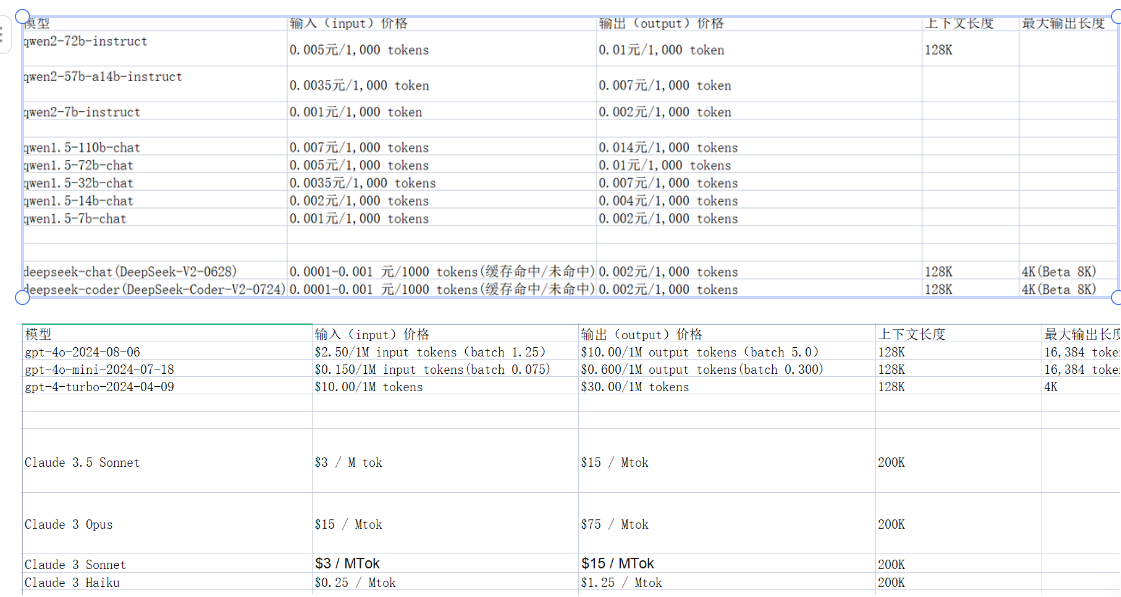Click the '0.007元/1,000 tokens' input price of qwen1.5-110b-chat
This screenshot has width=1121, height=597.
360,147
